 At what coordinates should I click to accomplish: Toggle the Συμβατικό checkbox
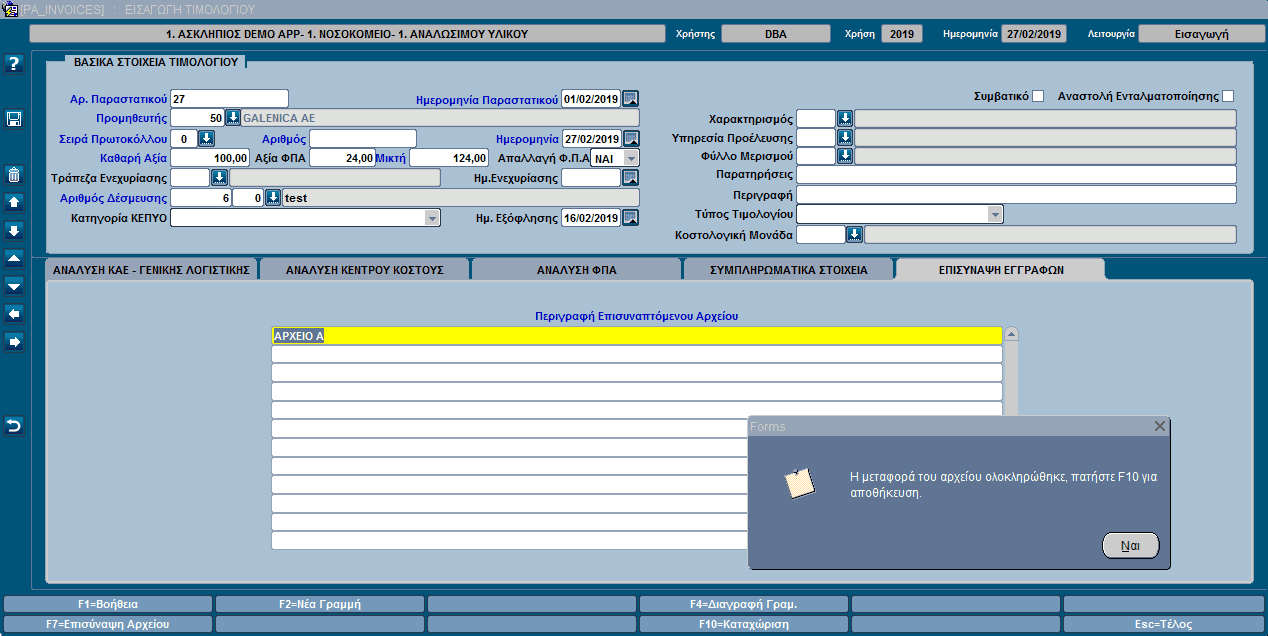[x=1038, y=96]
